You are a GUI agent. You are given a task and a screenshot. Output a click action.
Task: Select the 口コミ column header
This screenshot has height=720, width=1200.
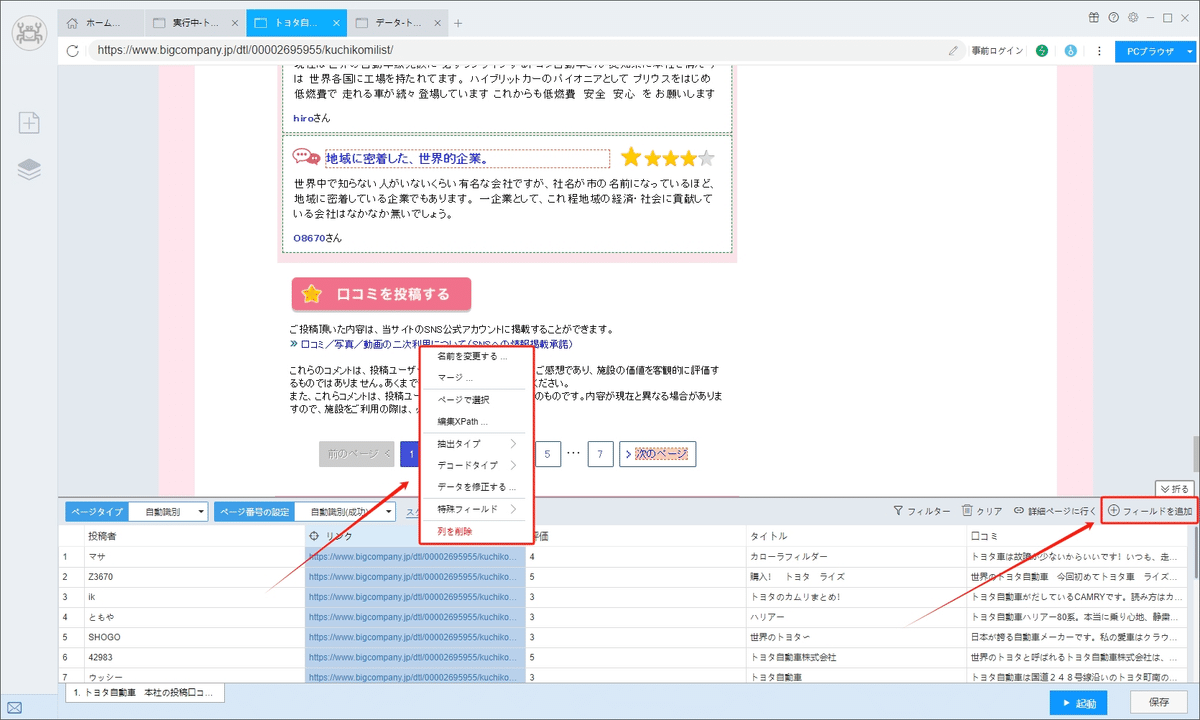[1075, 536]
